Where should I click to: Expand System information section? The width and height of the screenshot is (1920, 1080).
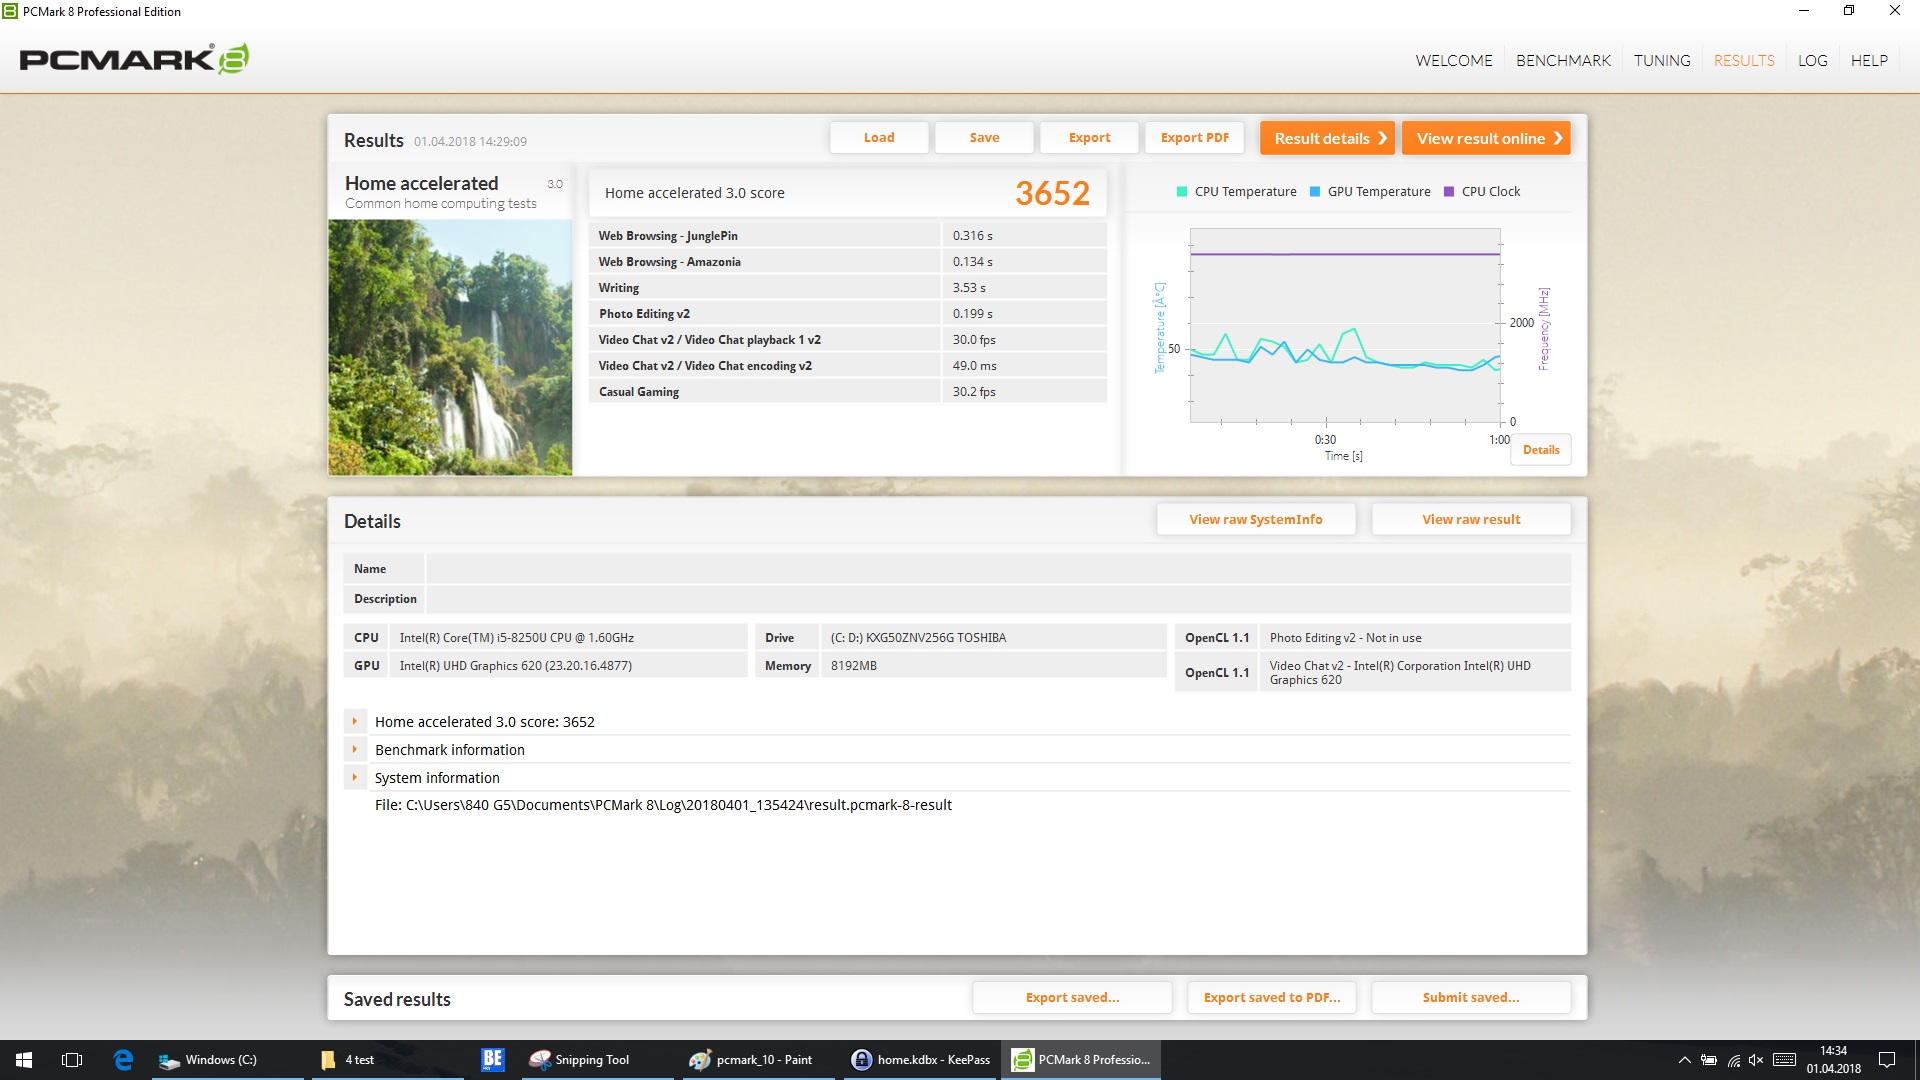pyautogui.click(x=355, y=777)
